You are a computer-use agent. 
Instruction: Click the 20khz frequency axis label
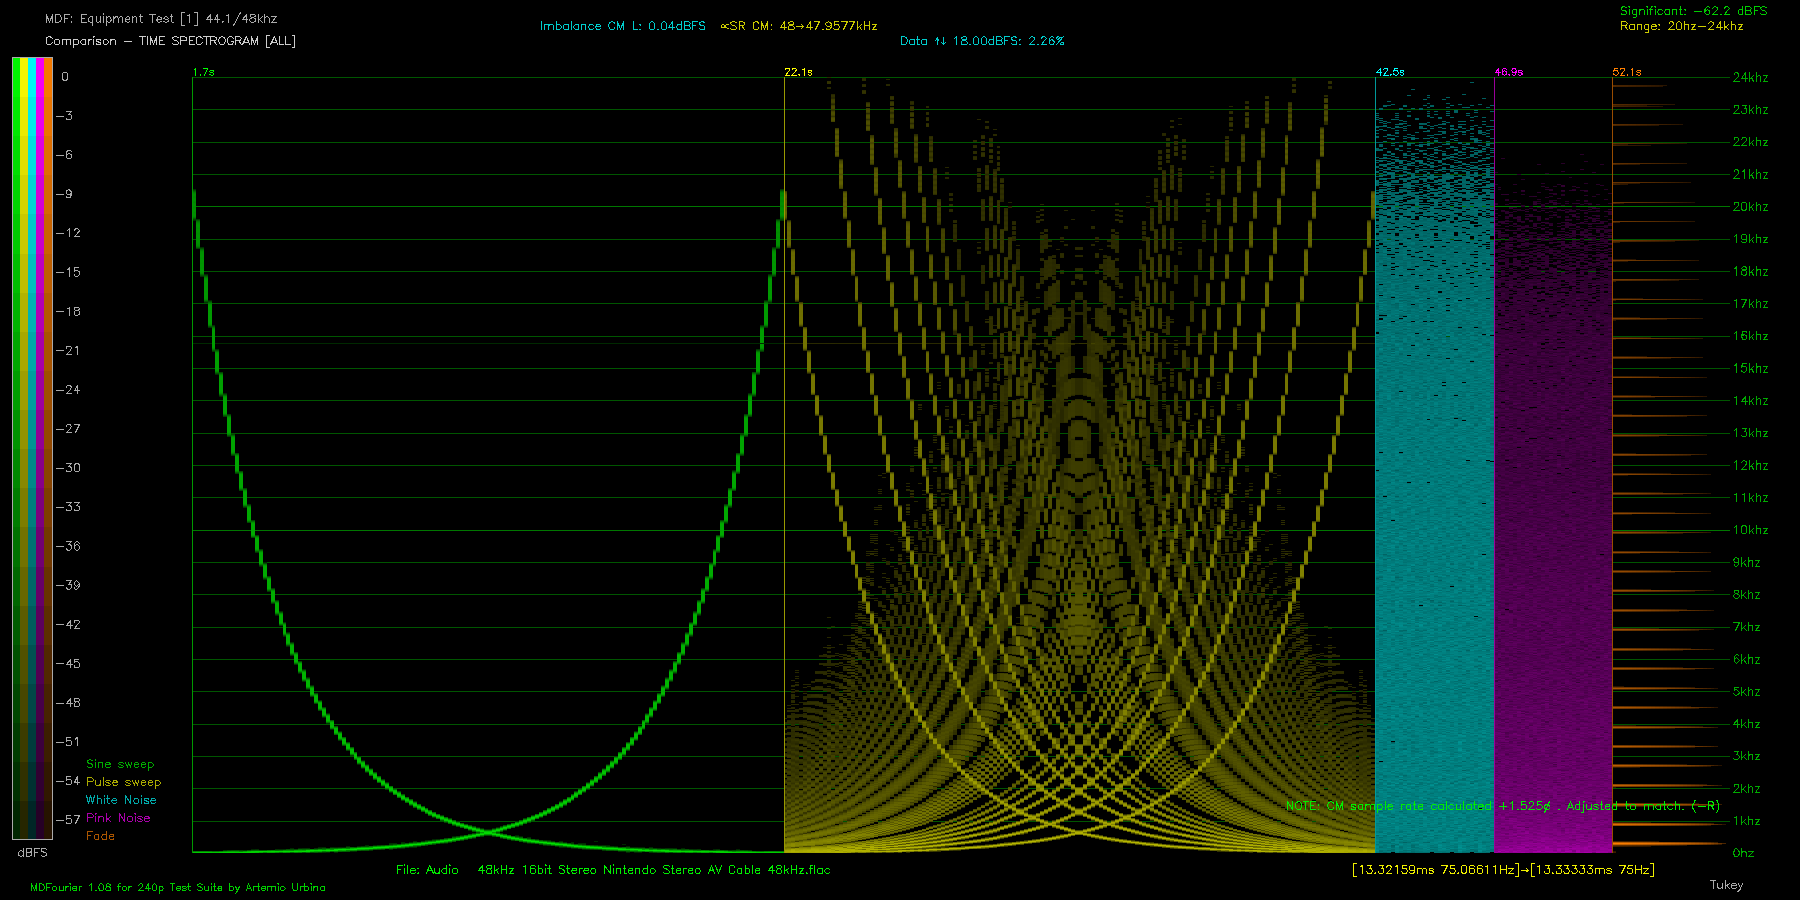1750,207
